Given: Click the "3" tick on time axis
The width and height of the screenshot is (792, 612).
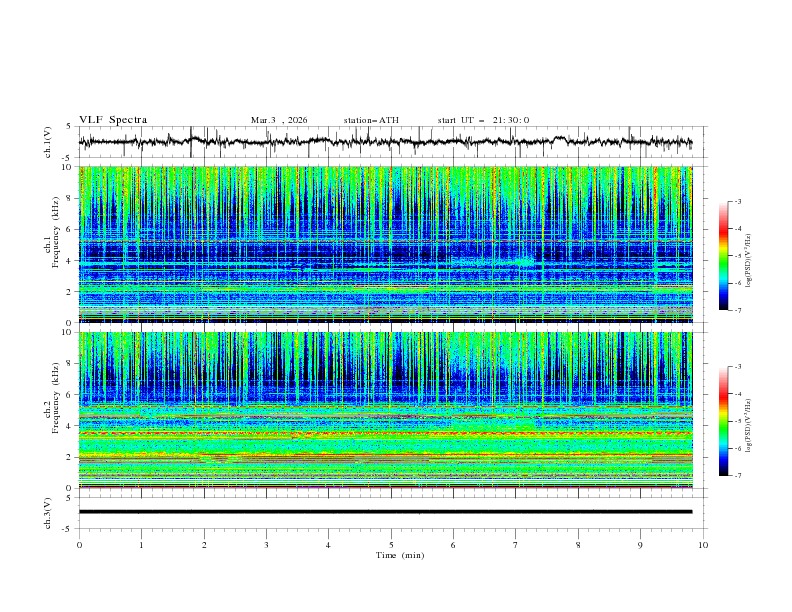Looking at the screenshot, I should [x=266, y=545].
